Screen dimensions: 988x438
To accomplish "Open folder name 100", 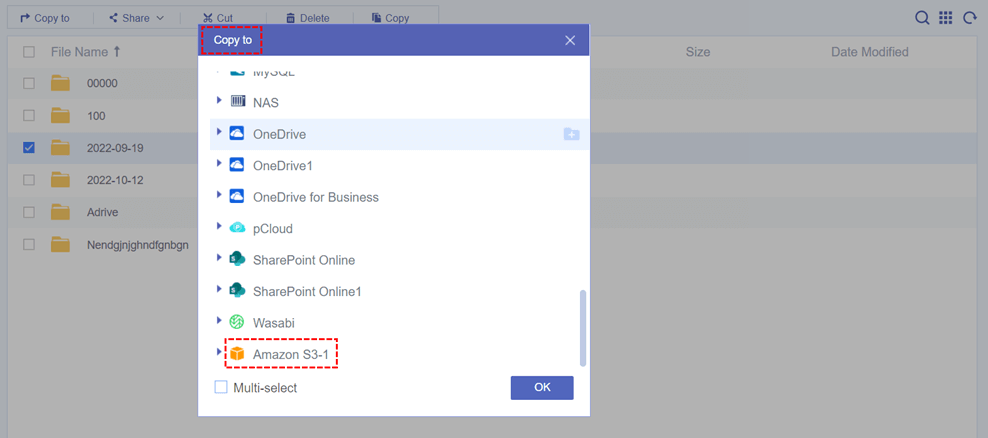I will pos(96,116).
